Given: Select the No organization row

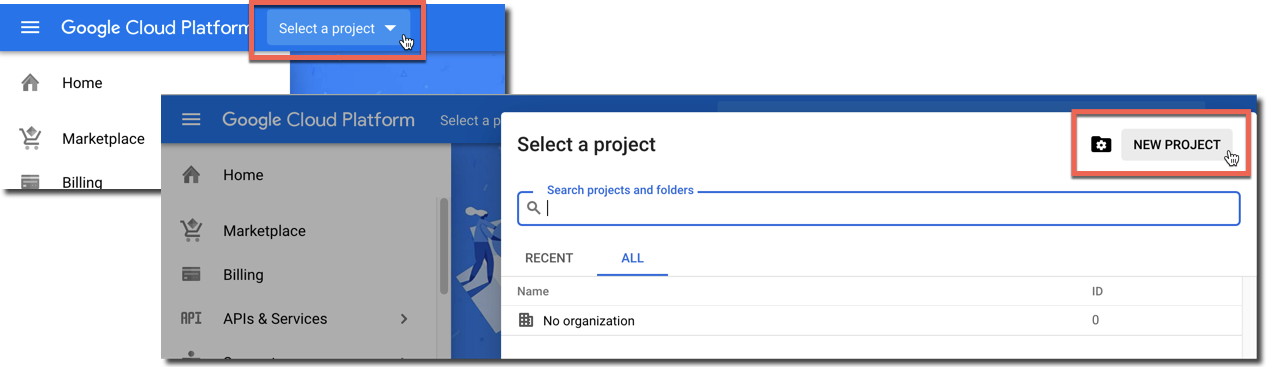Looking at the screenshot, I should coord(870,320).
